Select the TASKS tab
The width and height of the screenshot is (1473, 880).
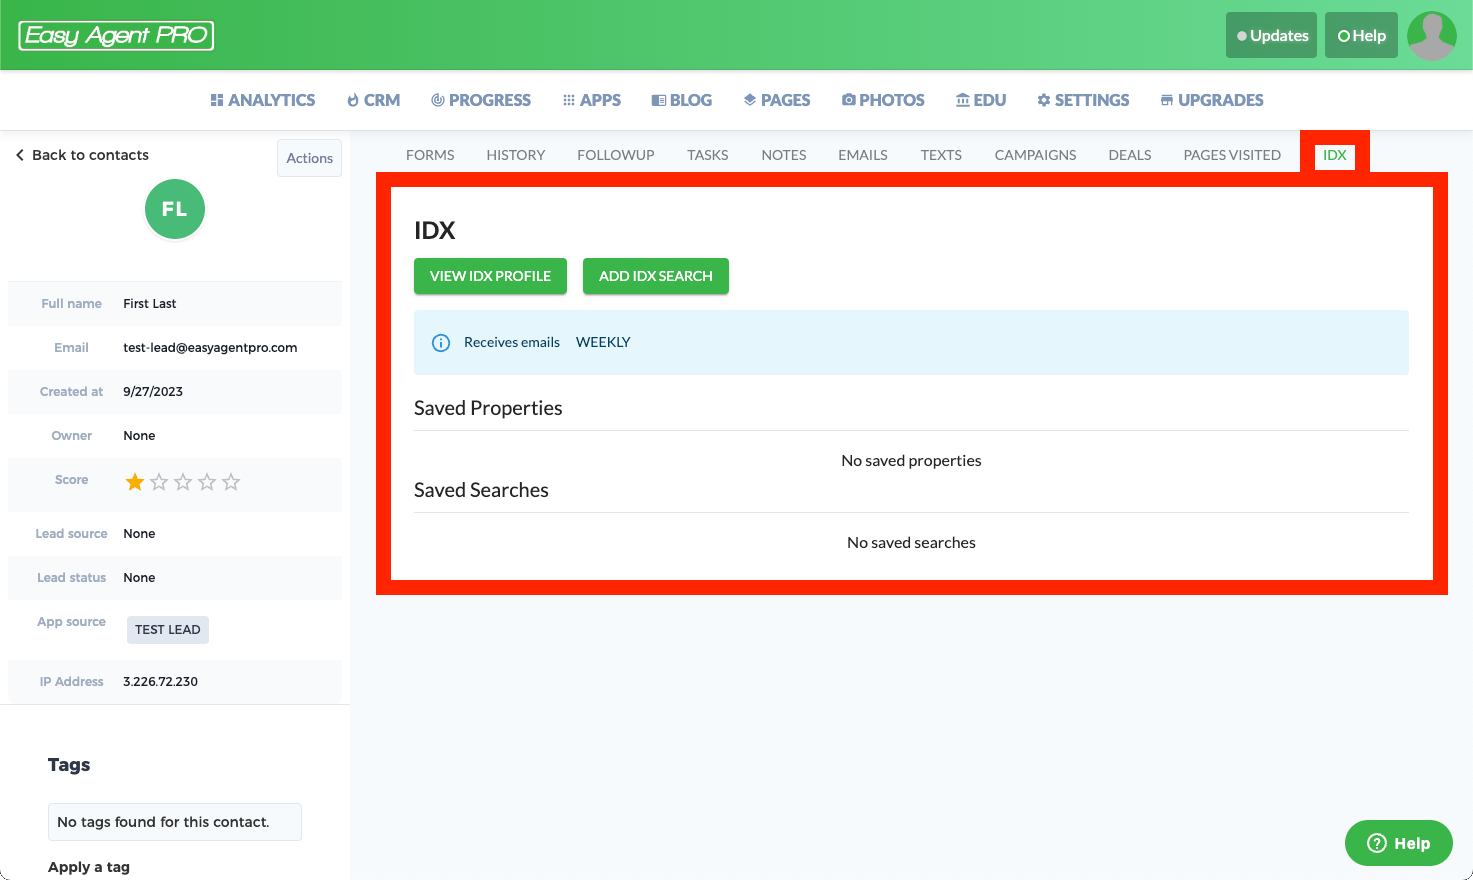(708, 155)
